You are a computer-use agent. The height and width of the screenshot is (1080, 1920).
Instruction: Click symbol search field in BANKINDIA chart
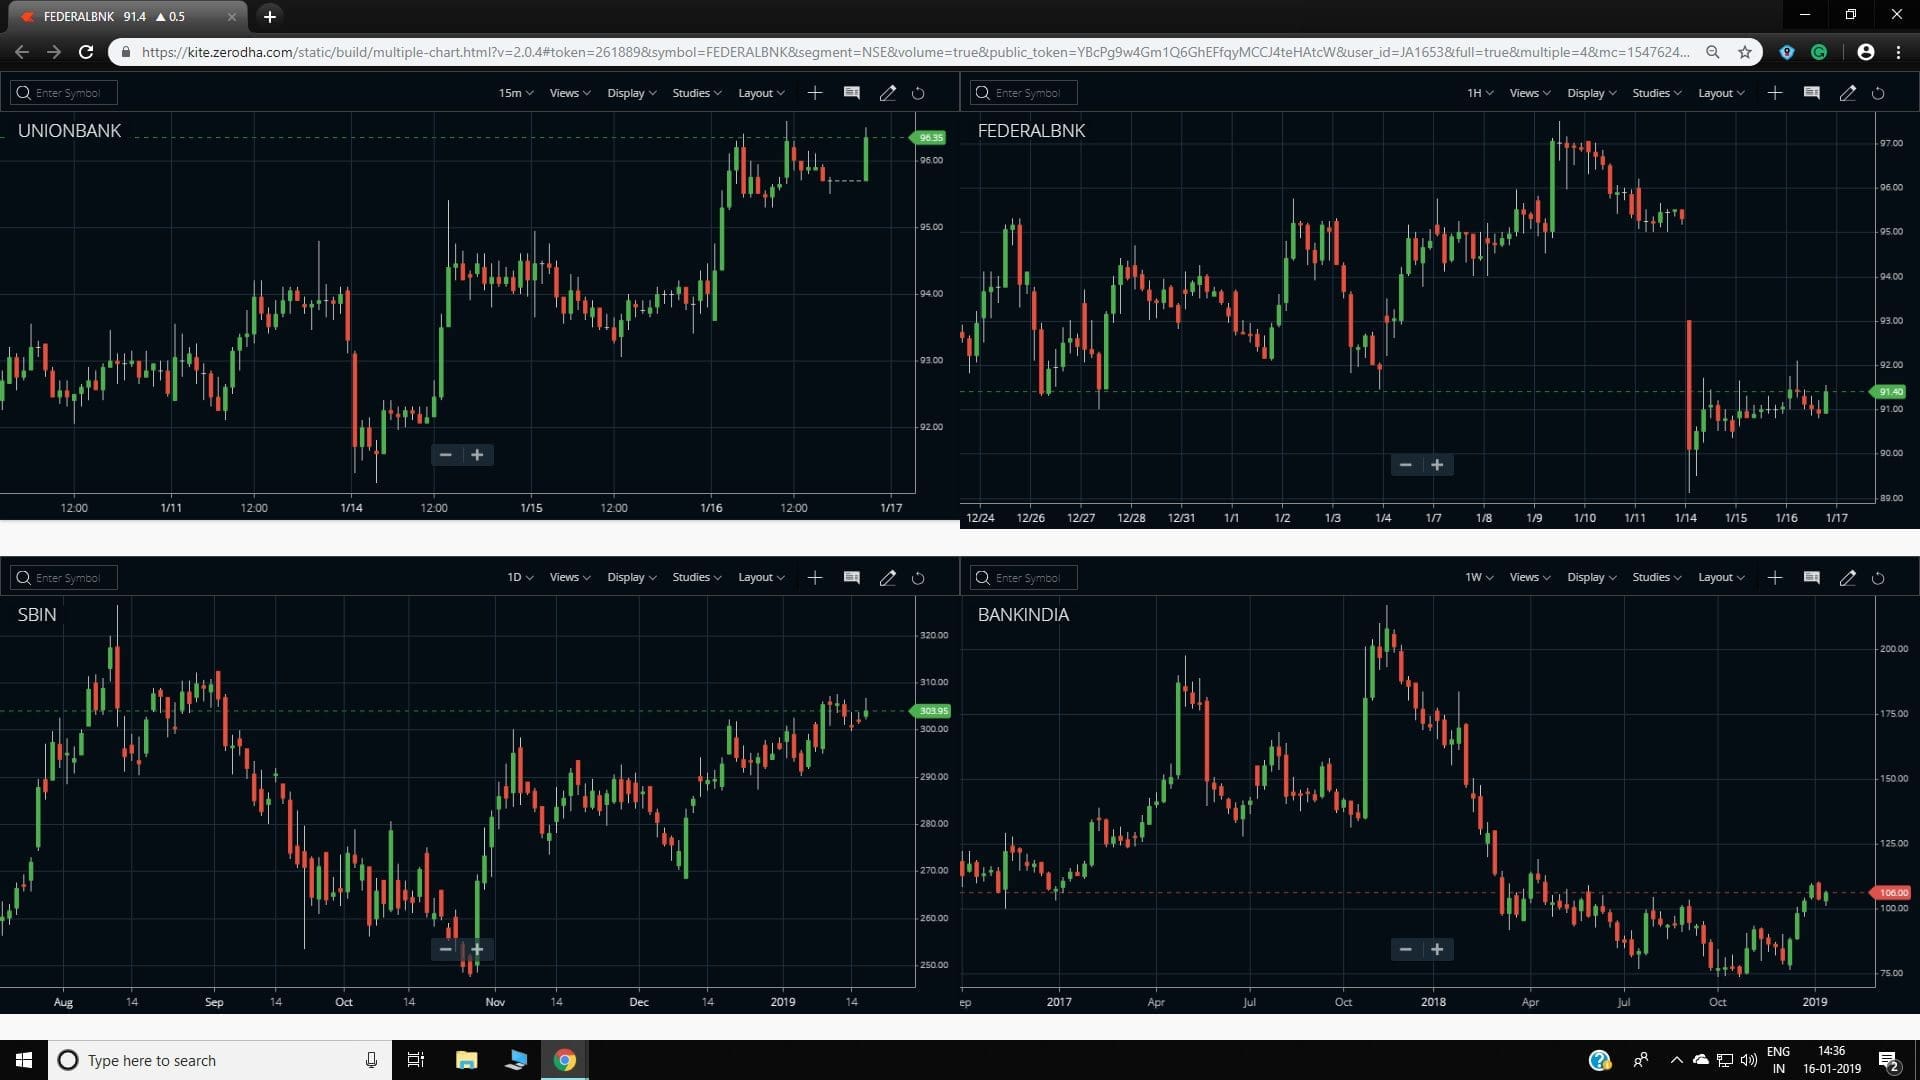(1024, 577)
